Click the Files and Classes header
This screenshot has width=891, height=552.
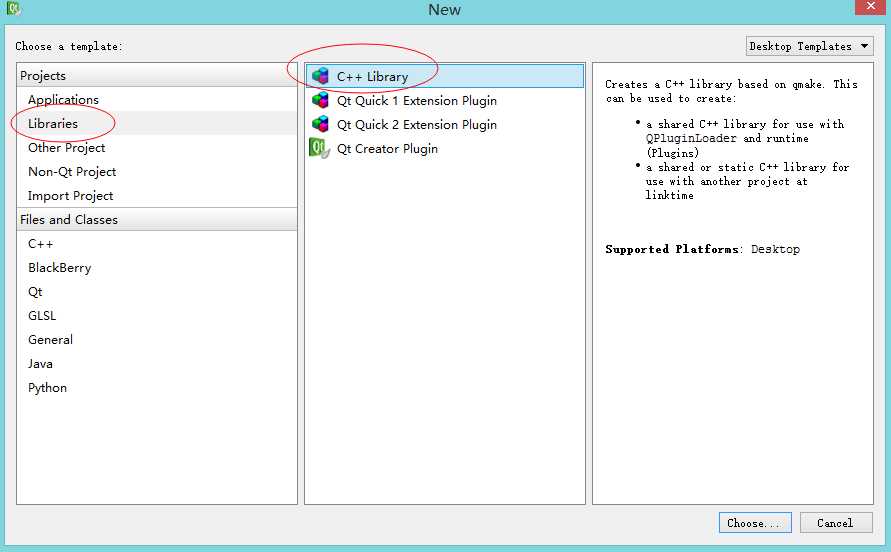pyautogui.click(x=157, y=219)
